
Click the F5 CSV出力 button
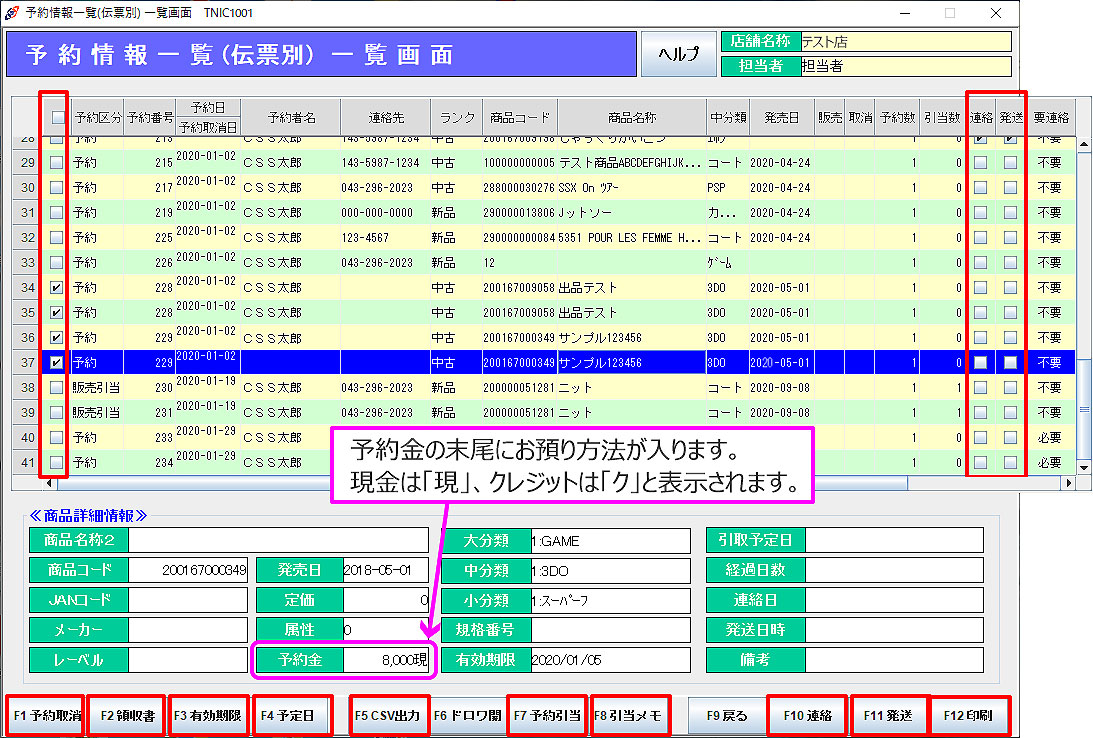[389, 716]
